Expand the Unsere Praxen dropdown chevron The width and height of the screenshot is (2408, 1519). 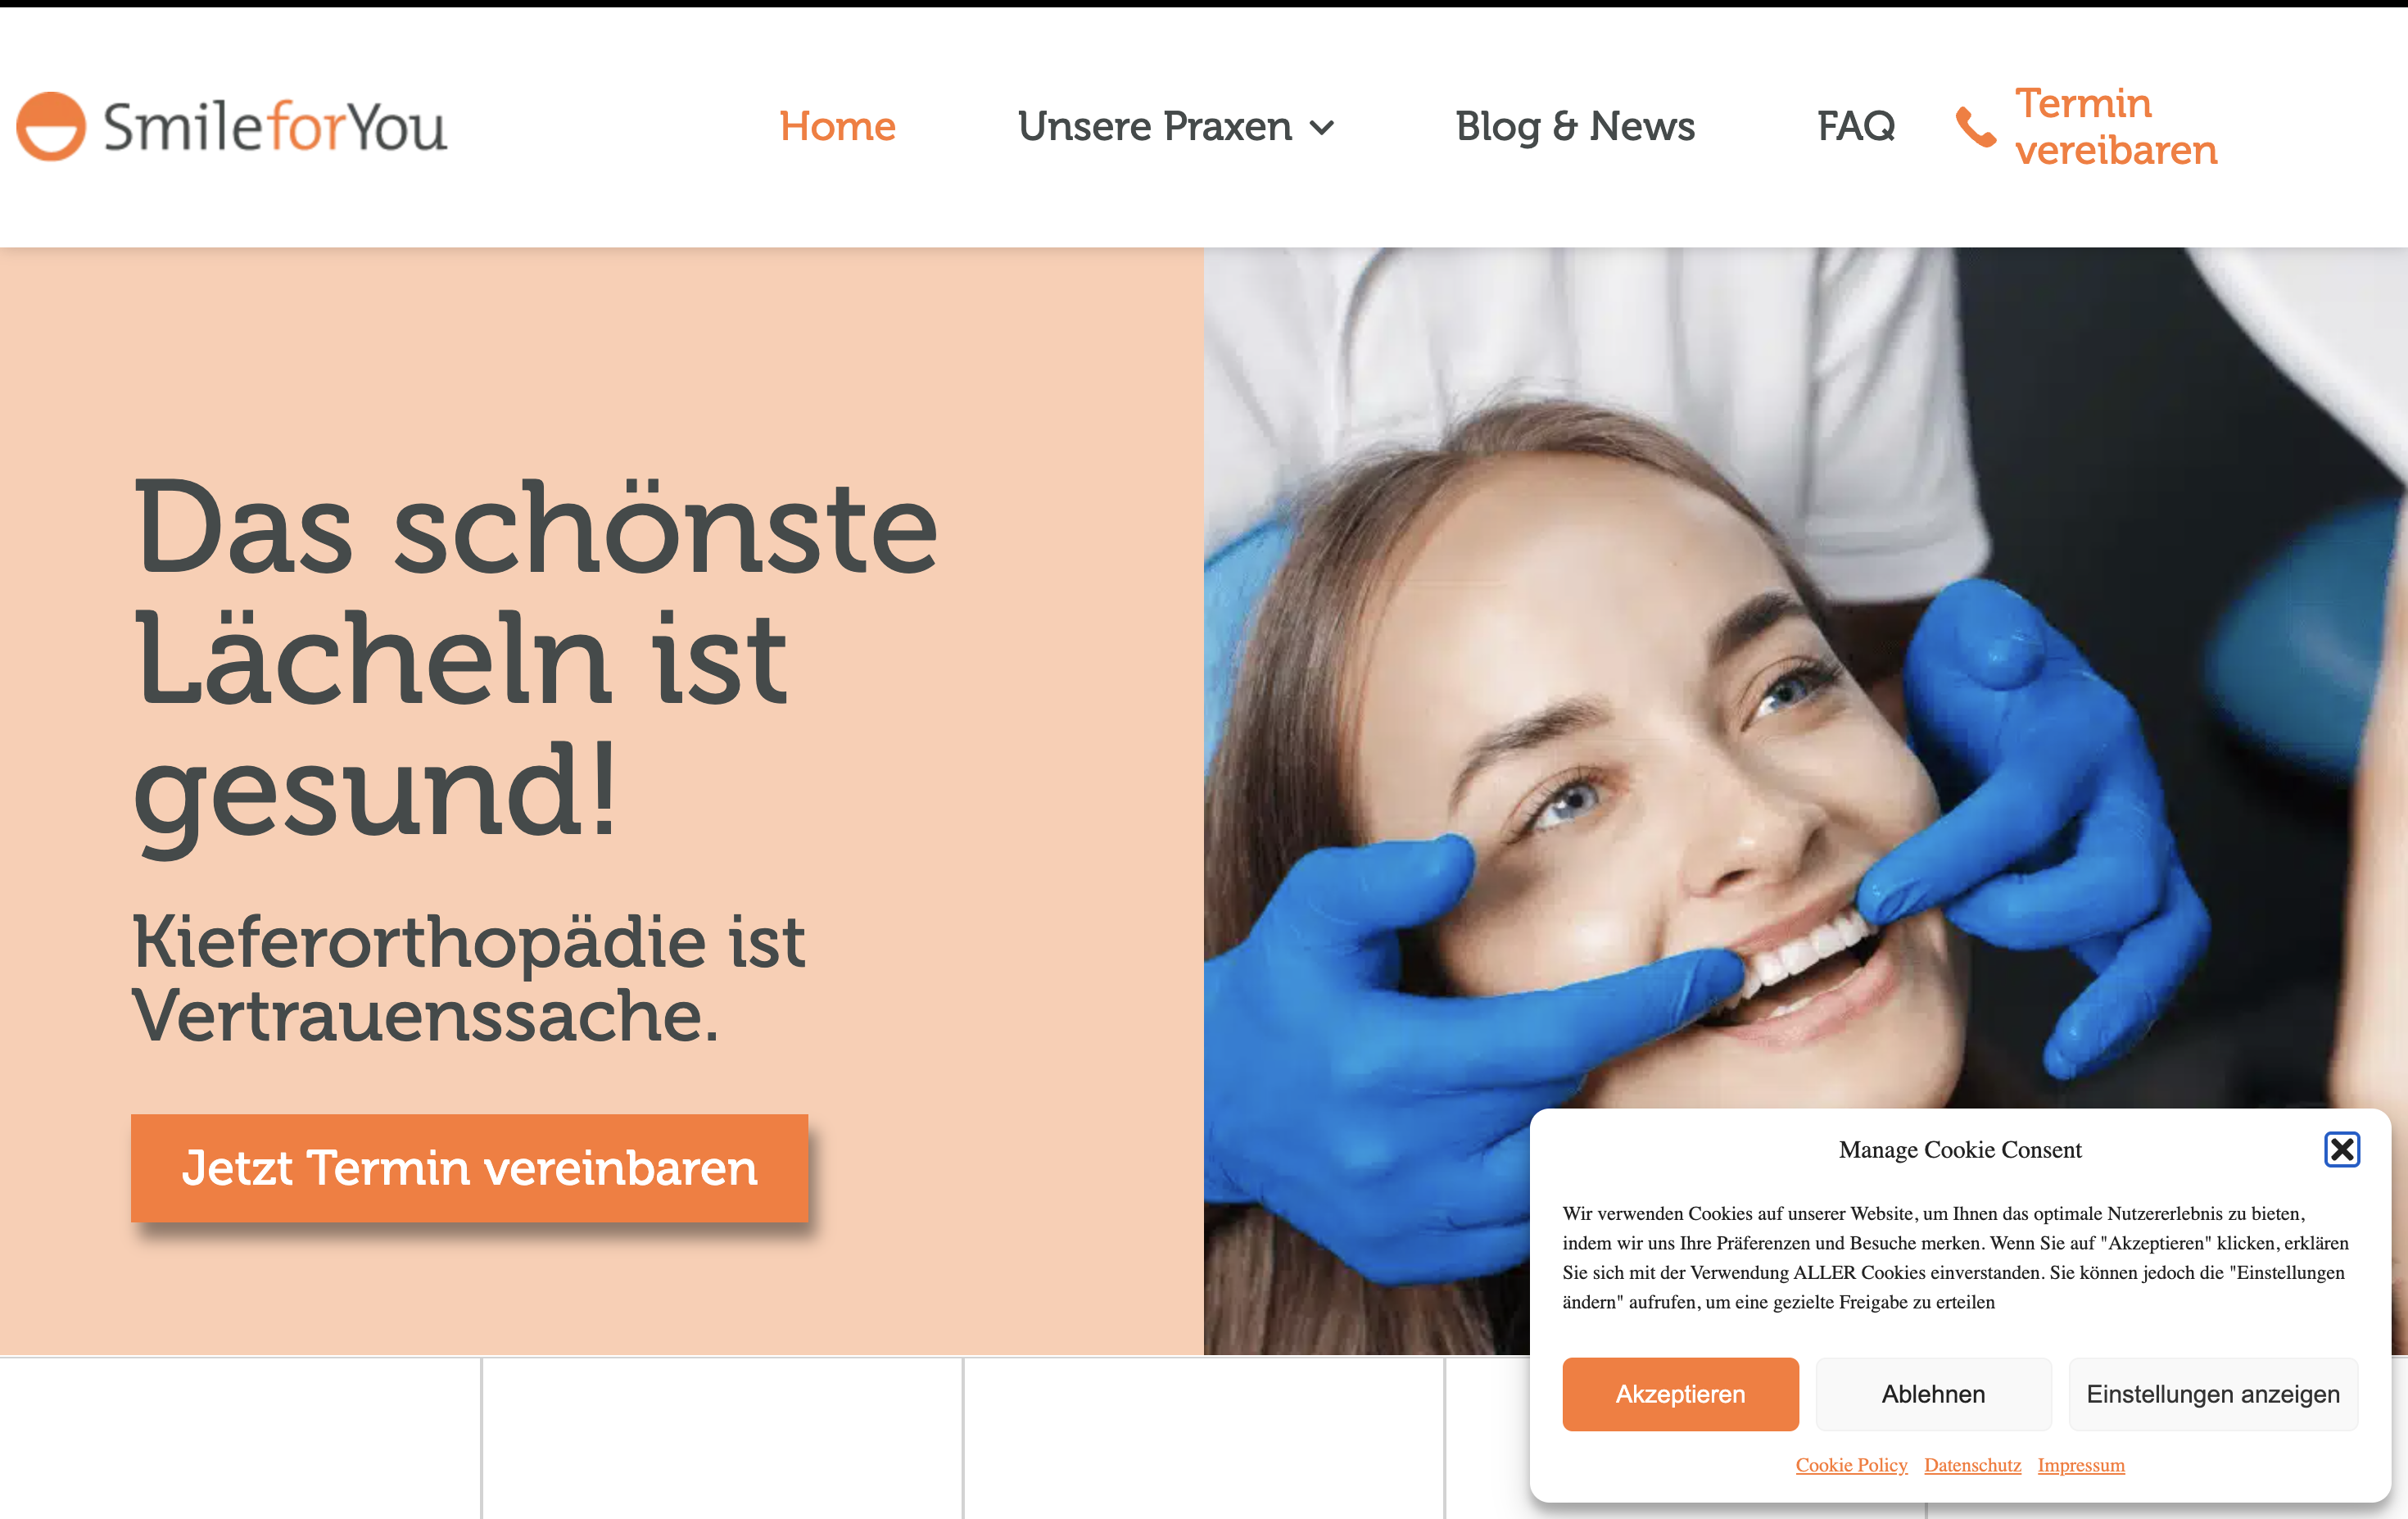pyautogui.click(x=1322, y=128)
